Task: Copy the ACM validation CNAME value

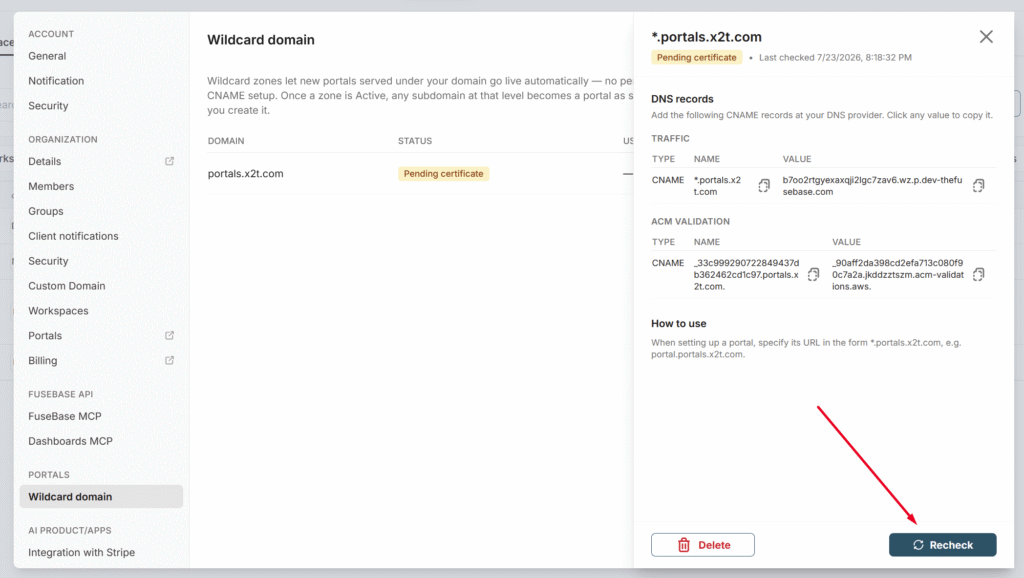Action: (978, 274)
